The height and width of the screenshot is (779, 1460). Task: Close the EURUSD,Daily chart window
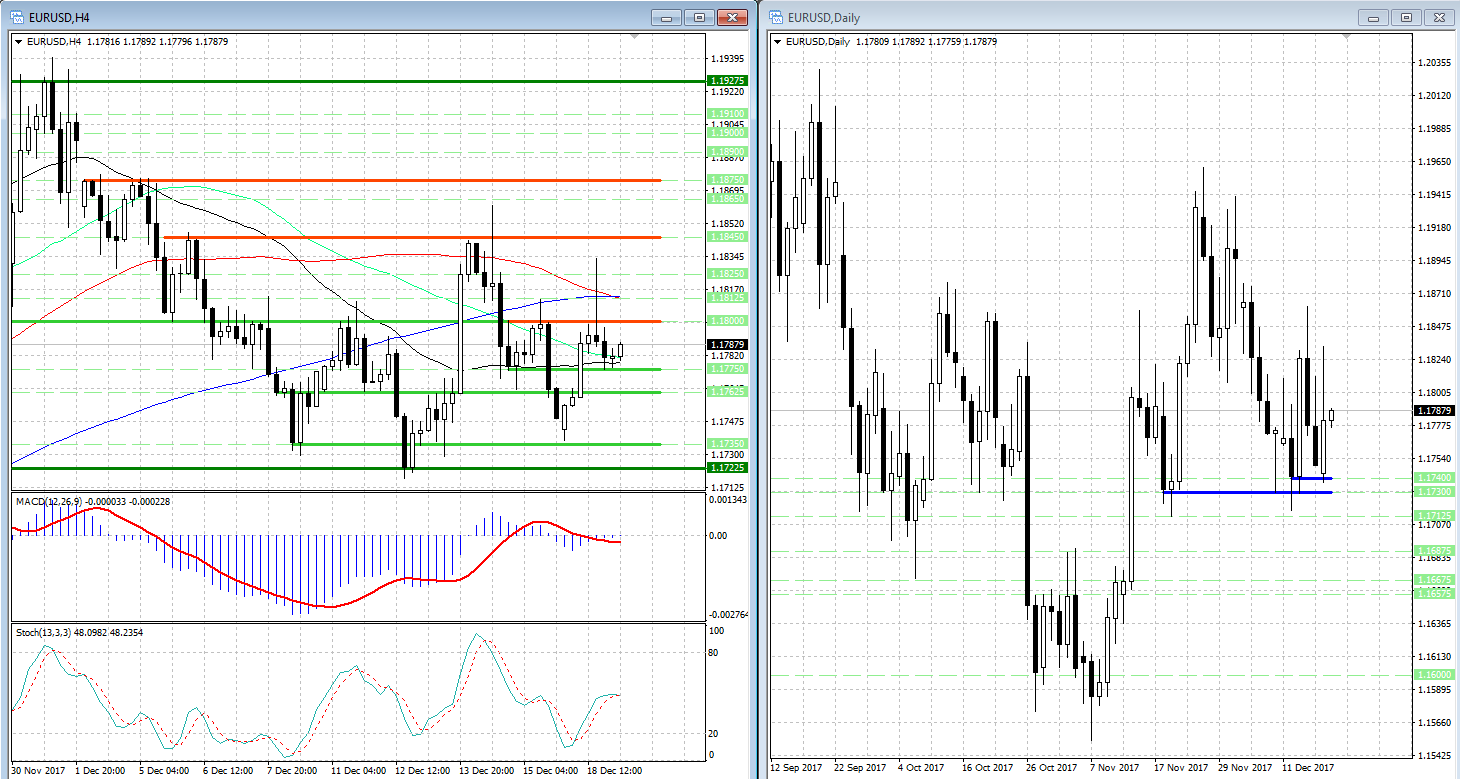click(x=1440, y=17)
